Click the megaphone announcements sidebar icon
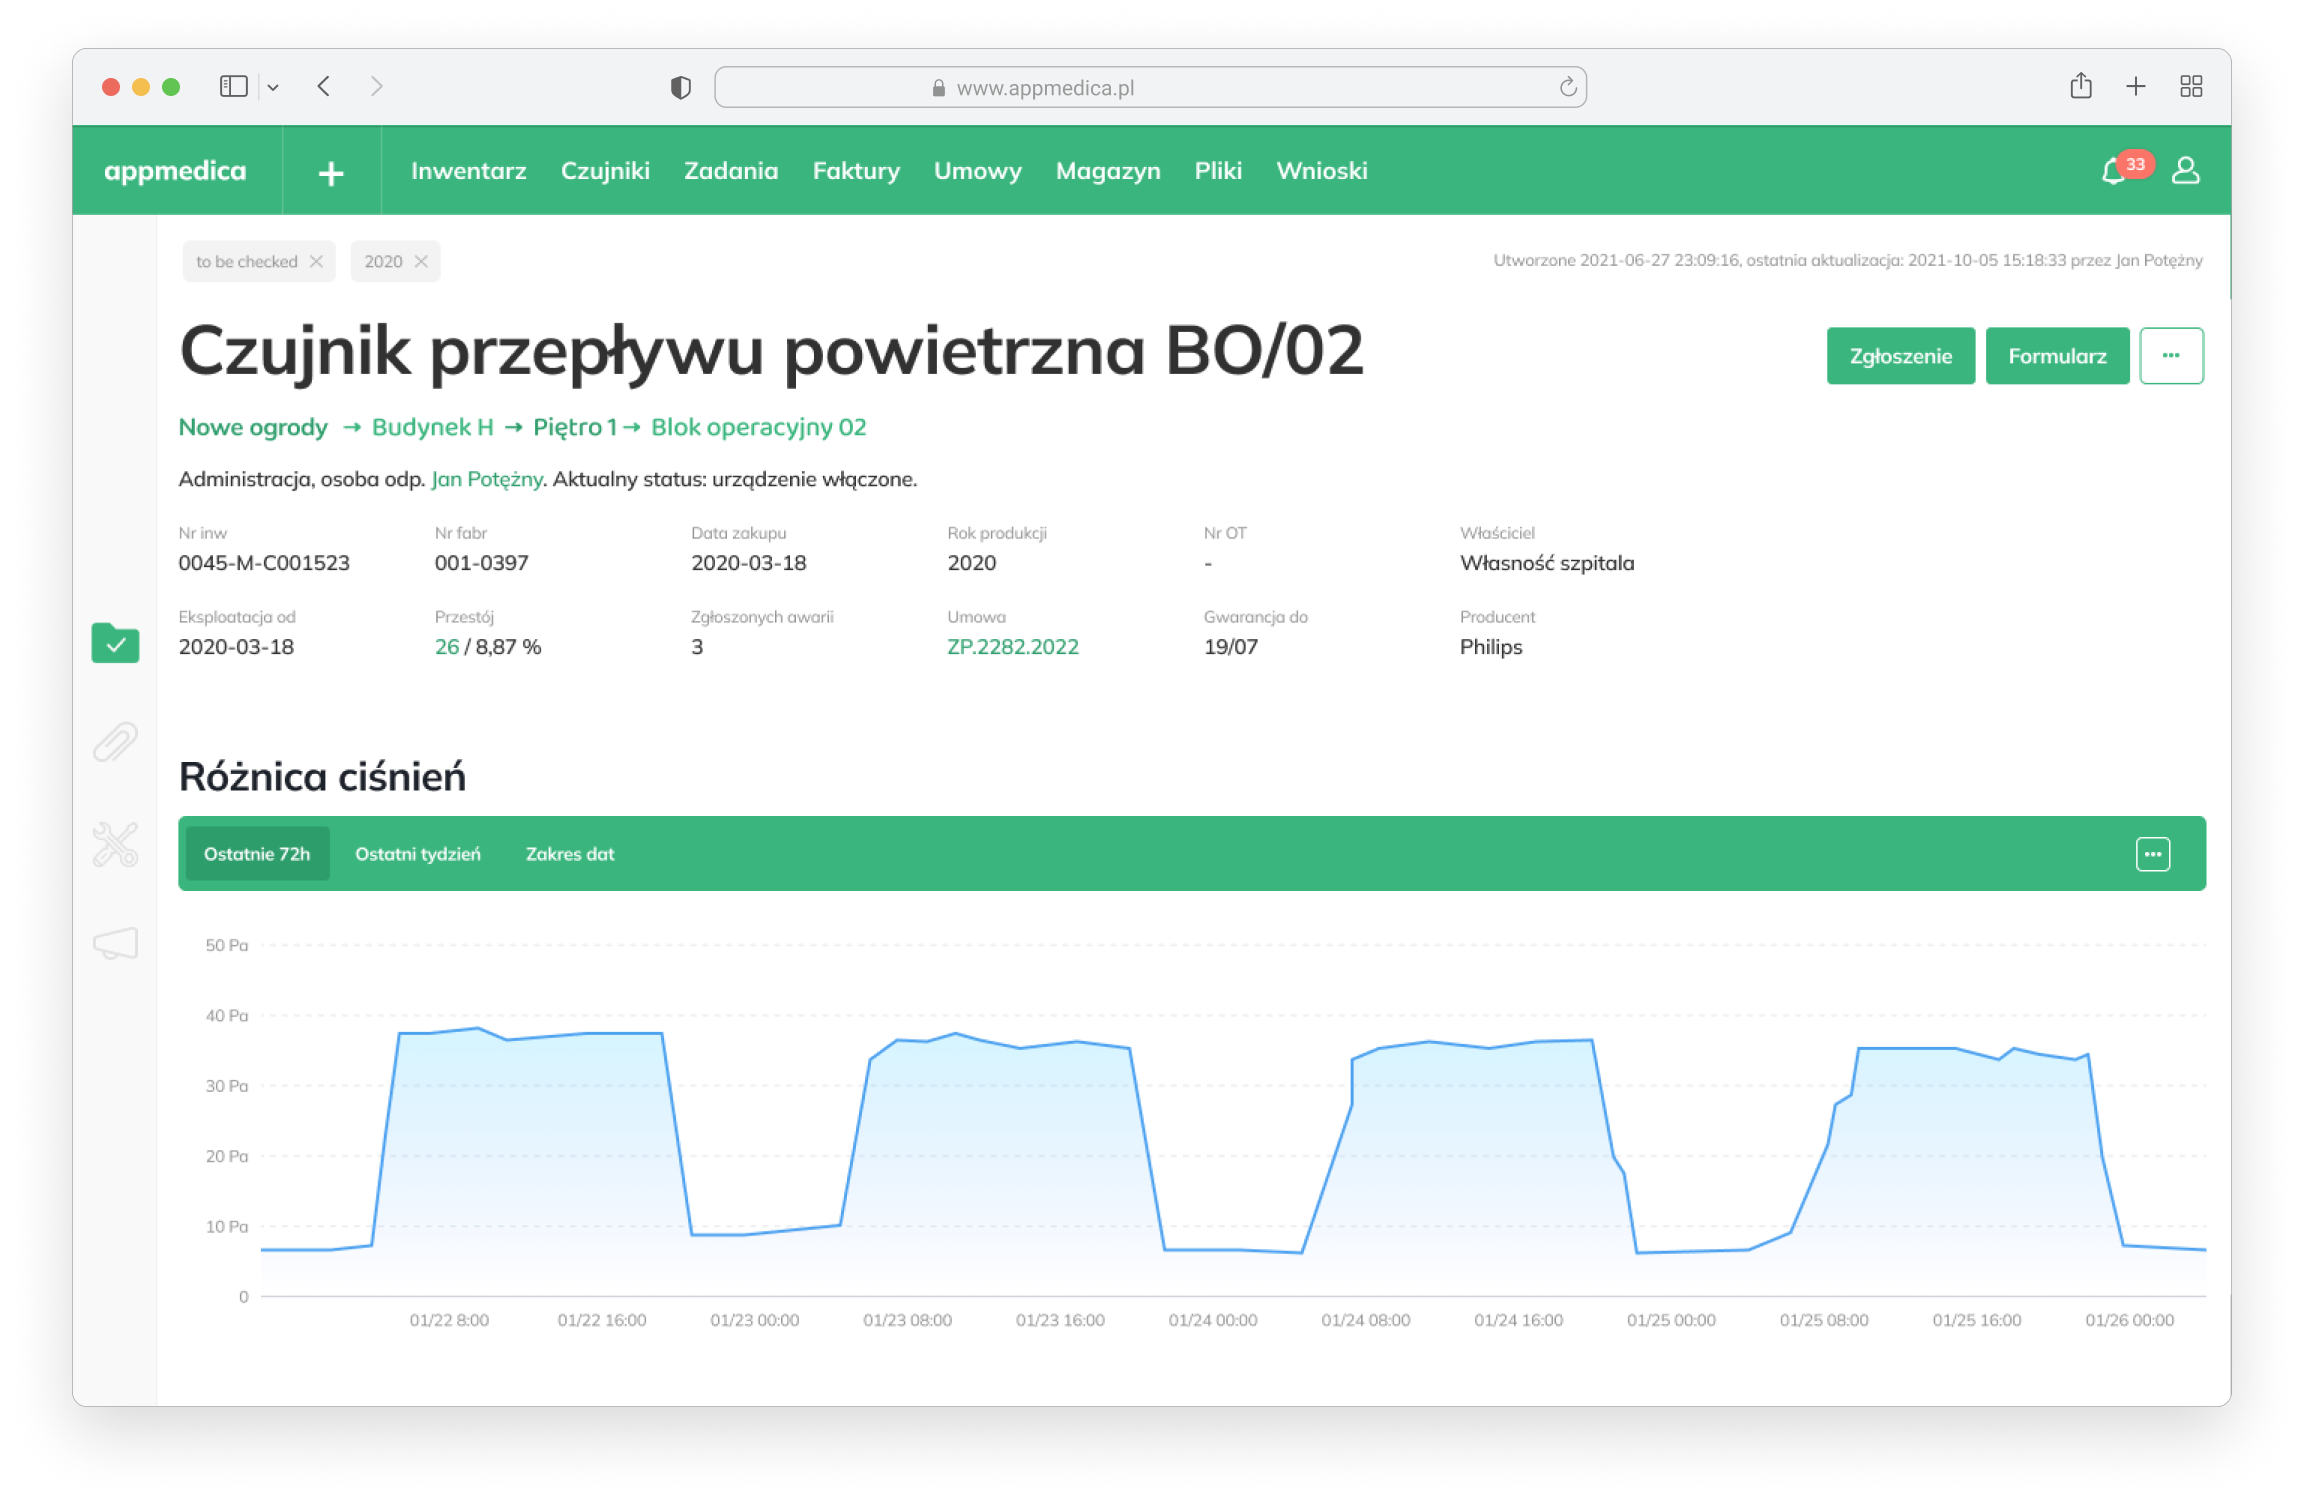Screen dimensions: 2304x1503 coord(115,943)
